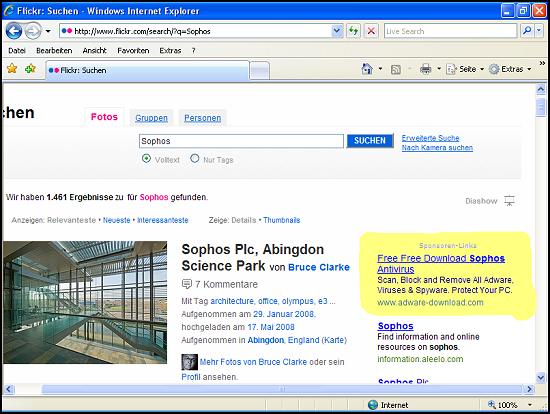Click the horizontal scrollbar left arrow
The width and height of the screenshot is (550, 414).
tap(9, 389)
